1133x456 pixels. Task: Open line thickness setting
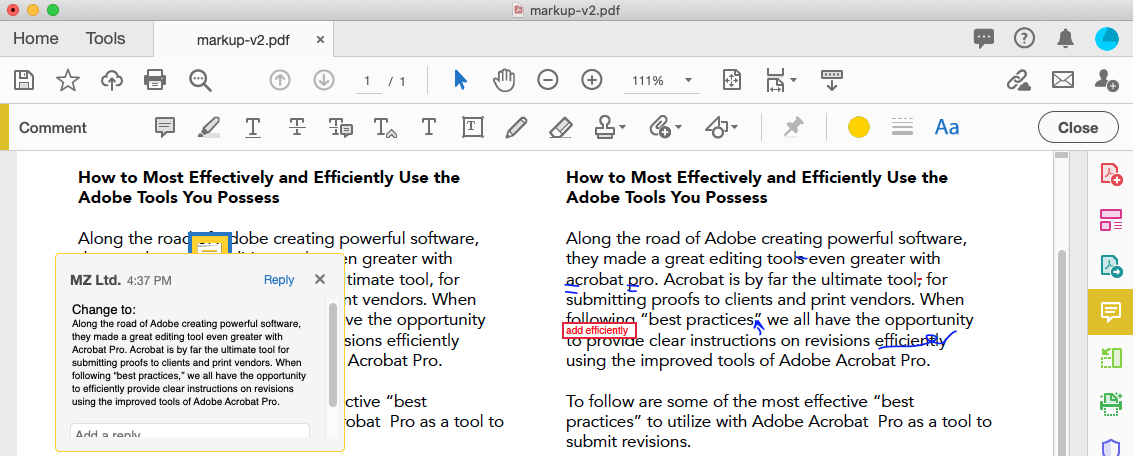[902, 128]
